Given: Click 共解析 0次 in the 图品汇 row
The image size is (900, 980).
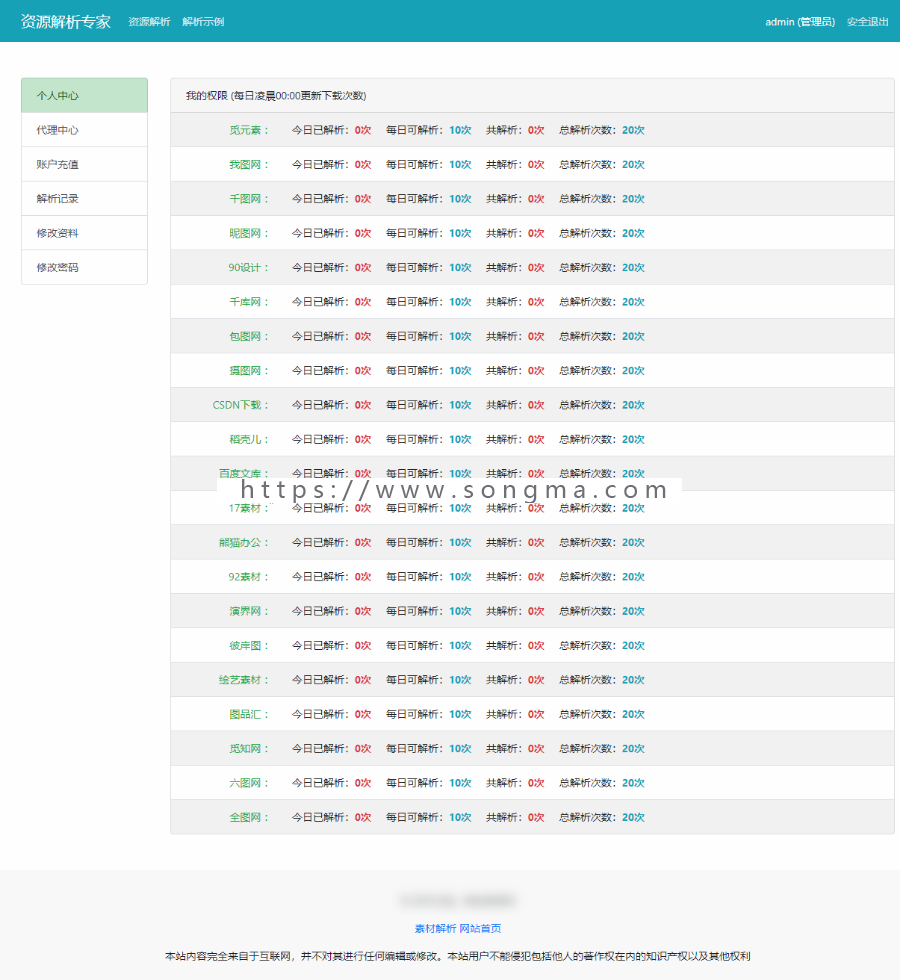Looking at the screenshot, I should point(515,714).
